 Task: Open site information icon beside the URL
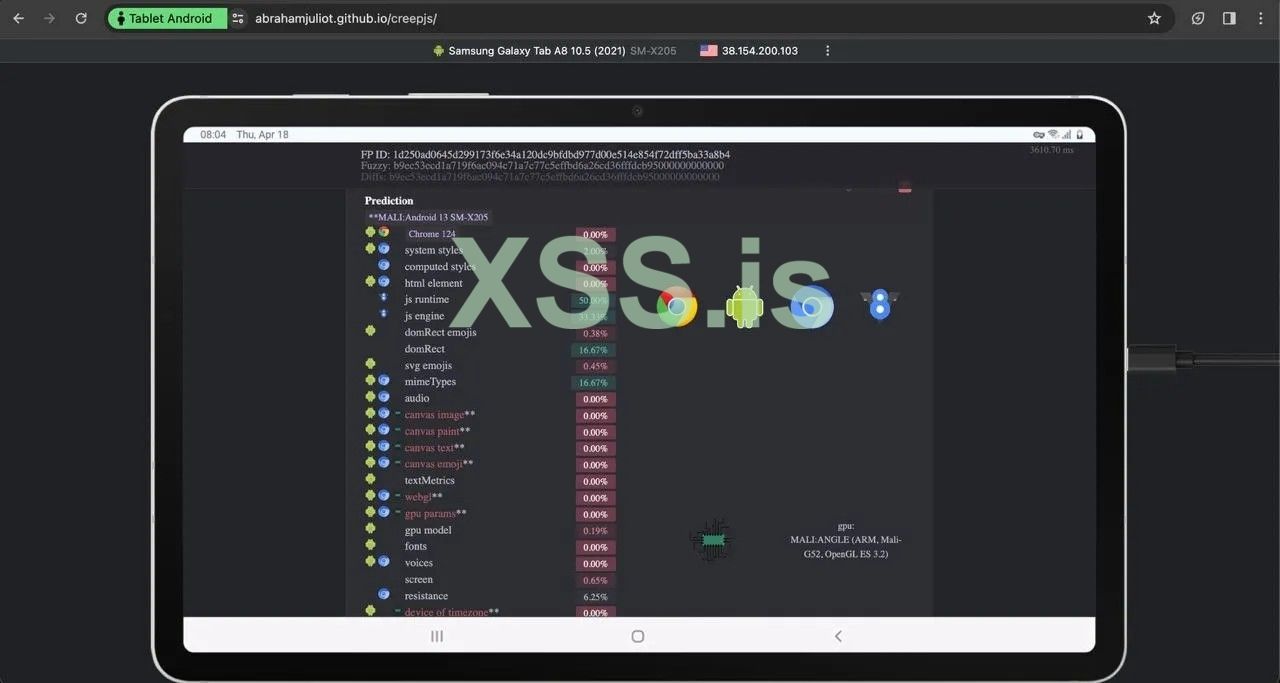coord(237,18)
